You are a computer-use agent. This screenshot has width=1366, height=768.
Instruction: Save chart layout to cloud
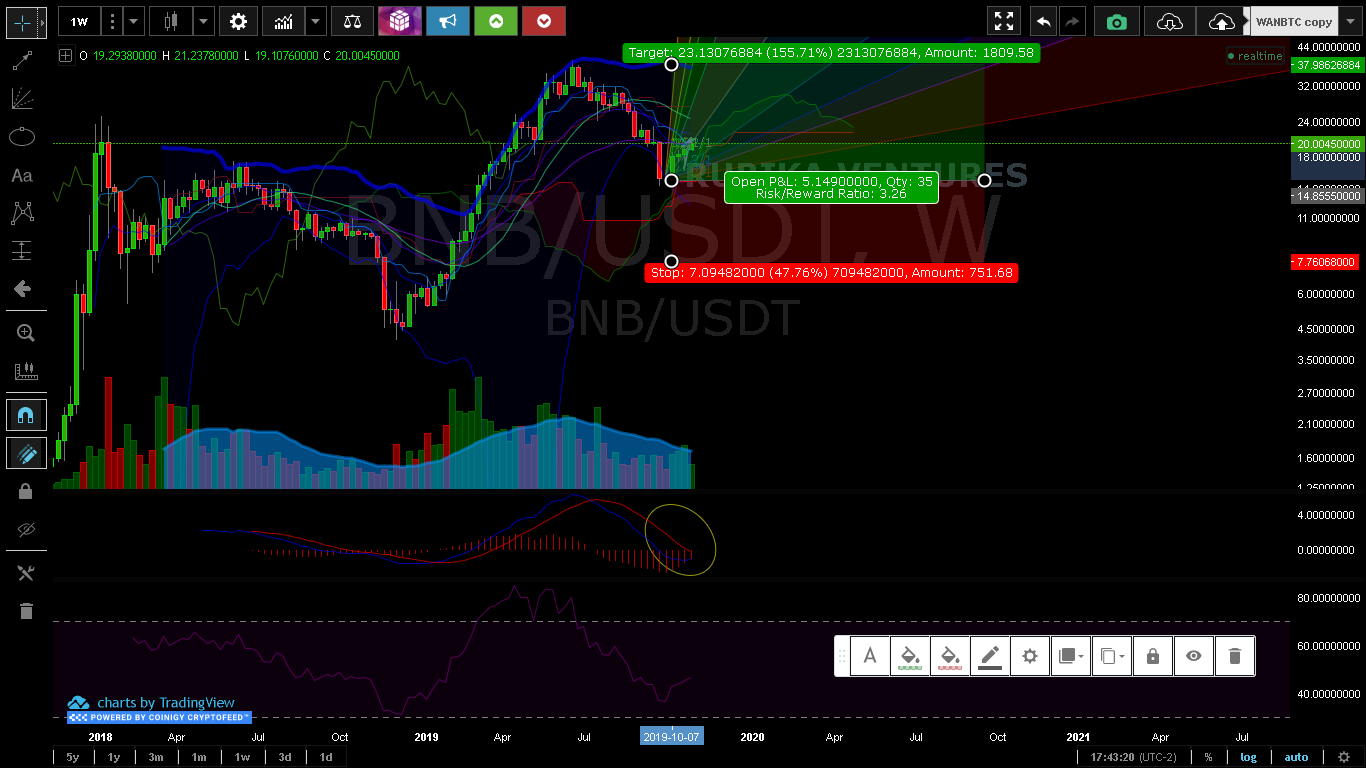(1221, 21)
